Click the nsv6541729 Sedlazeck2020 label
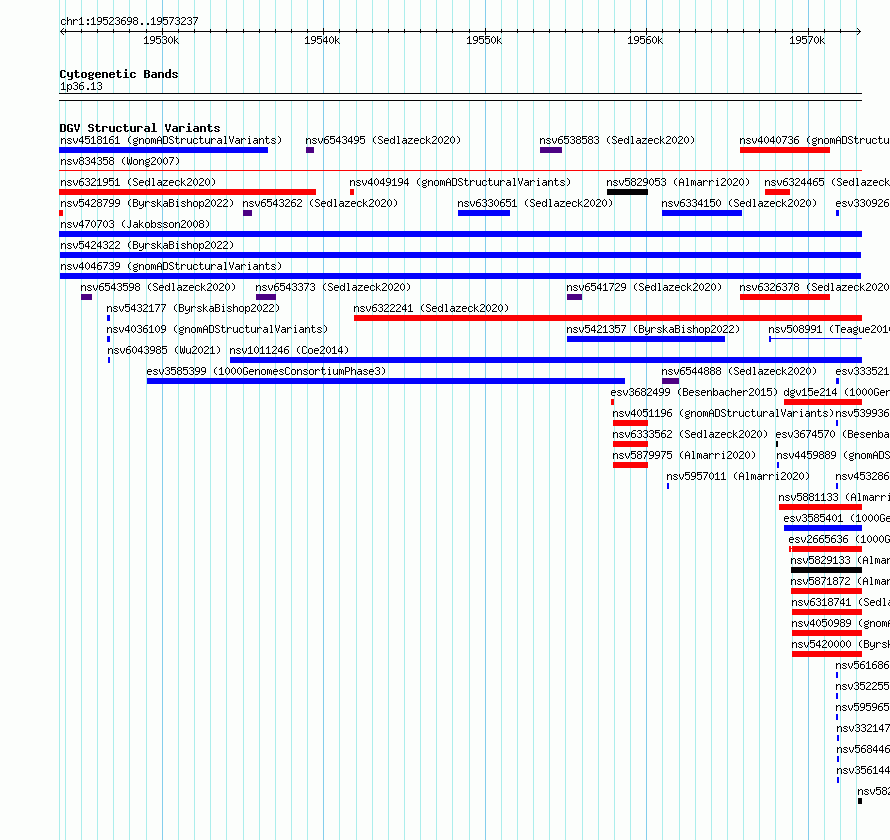 tap(644, 287)
